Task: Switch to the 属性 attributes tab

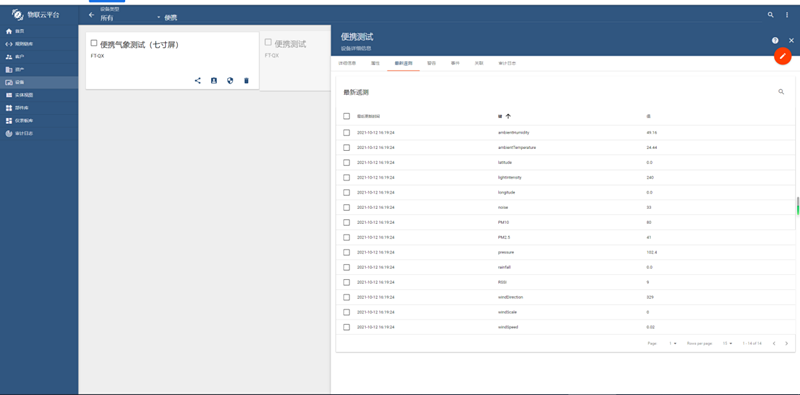Action: [x=375, y=63]
